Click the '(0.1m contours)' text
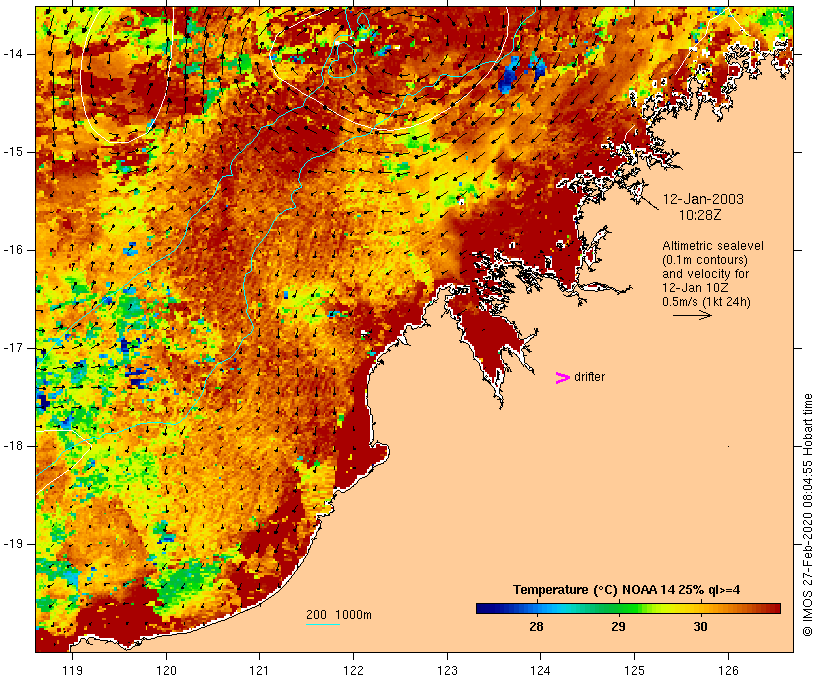The image size is (820, 680). (704, 260)
